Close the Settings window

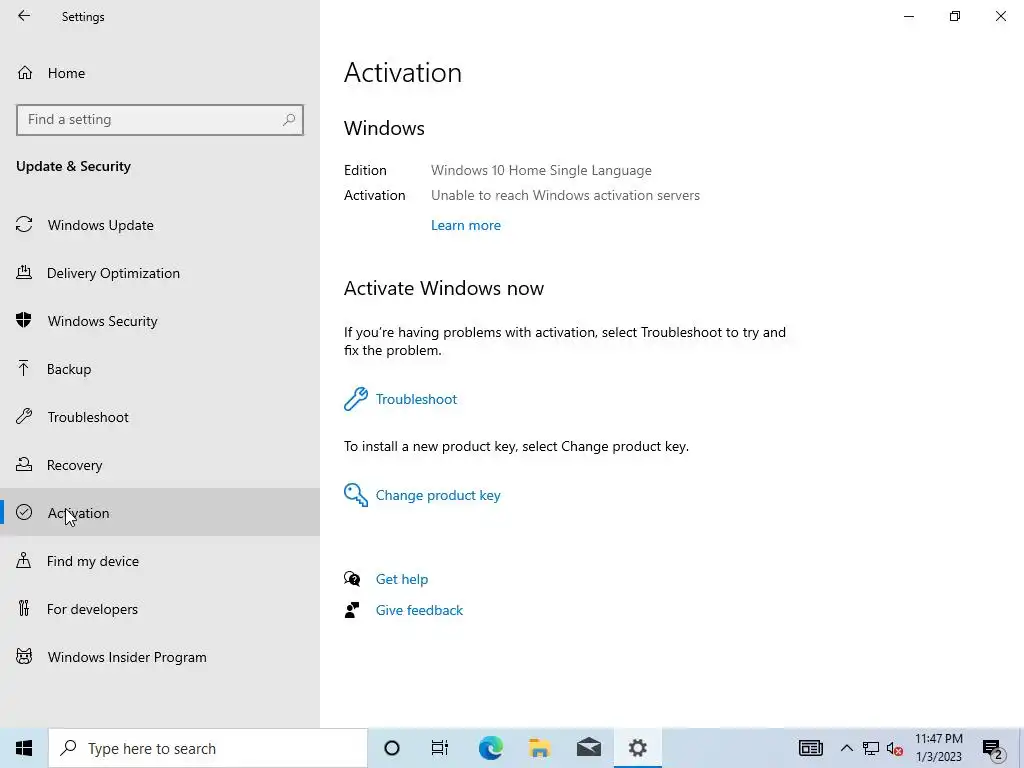pos(1000,16)
